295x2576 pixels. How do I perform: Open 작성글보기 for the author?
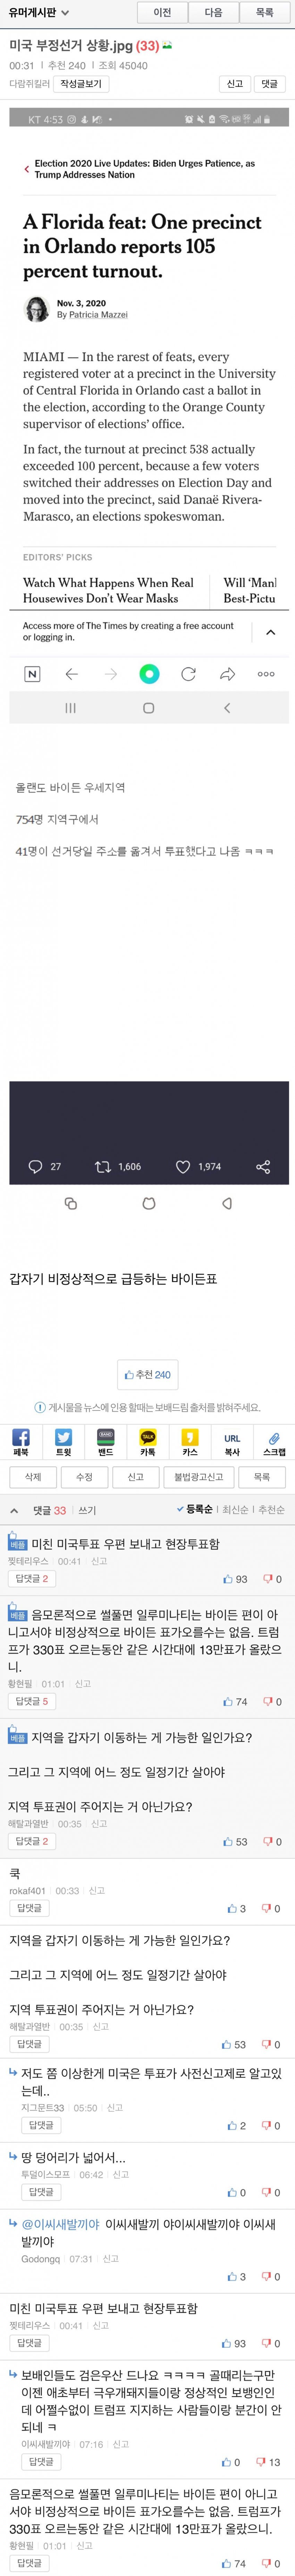pos(80,84)
